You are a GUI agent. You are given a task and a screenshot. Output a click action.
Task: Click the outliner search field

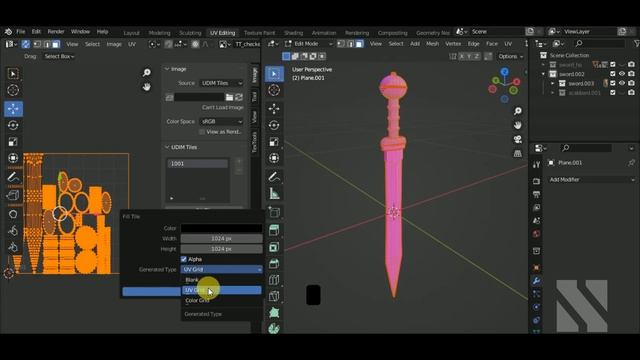coord(599,43)
